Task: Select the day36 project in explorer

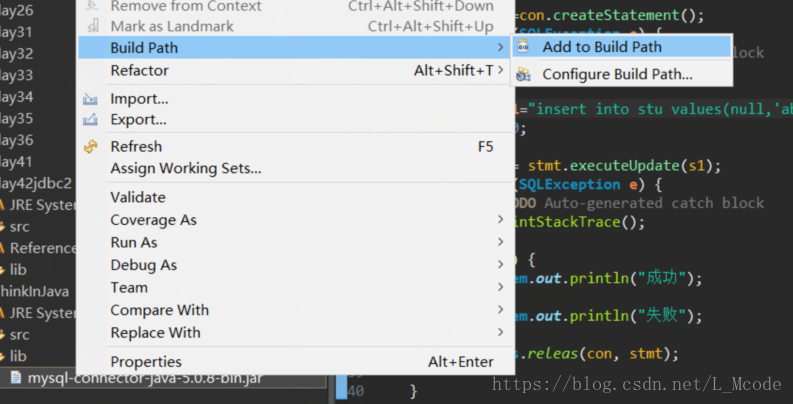Action: (x=17, y=140)
